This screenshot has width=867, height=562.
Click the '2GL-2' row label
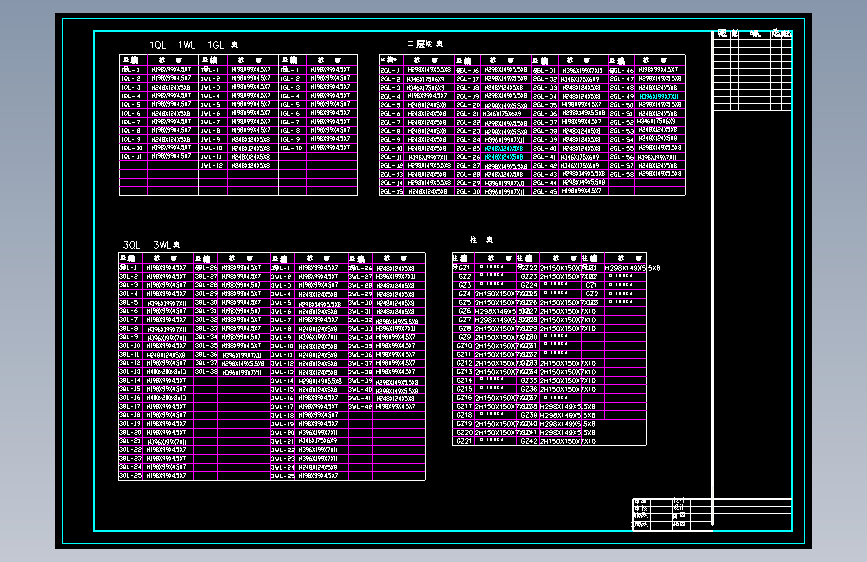tap(390, 79)
